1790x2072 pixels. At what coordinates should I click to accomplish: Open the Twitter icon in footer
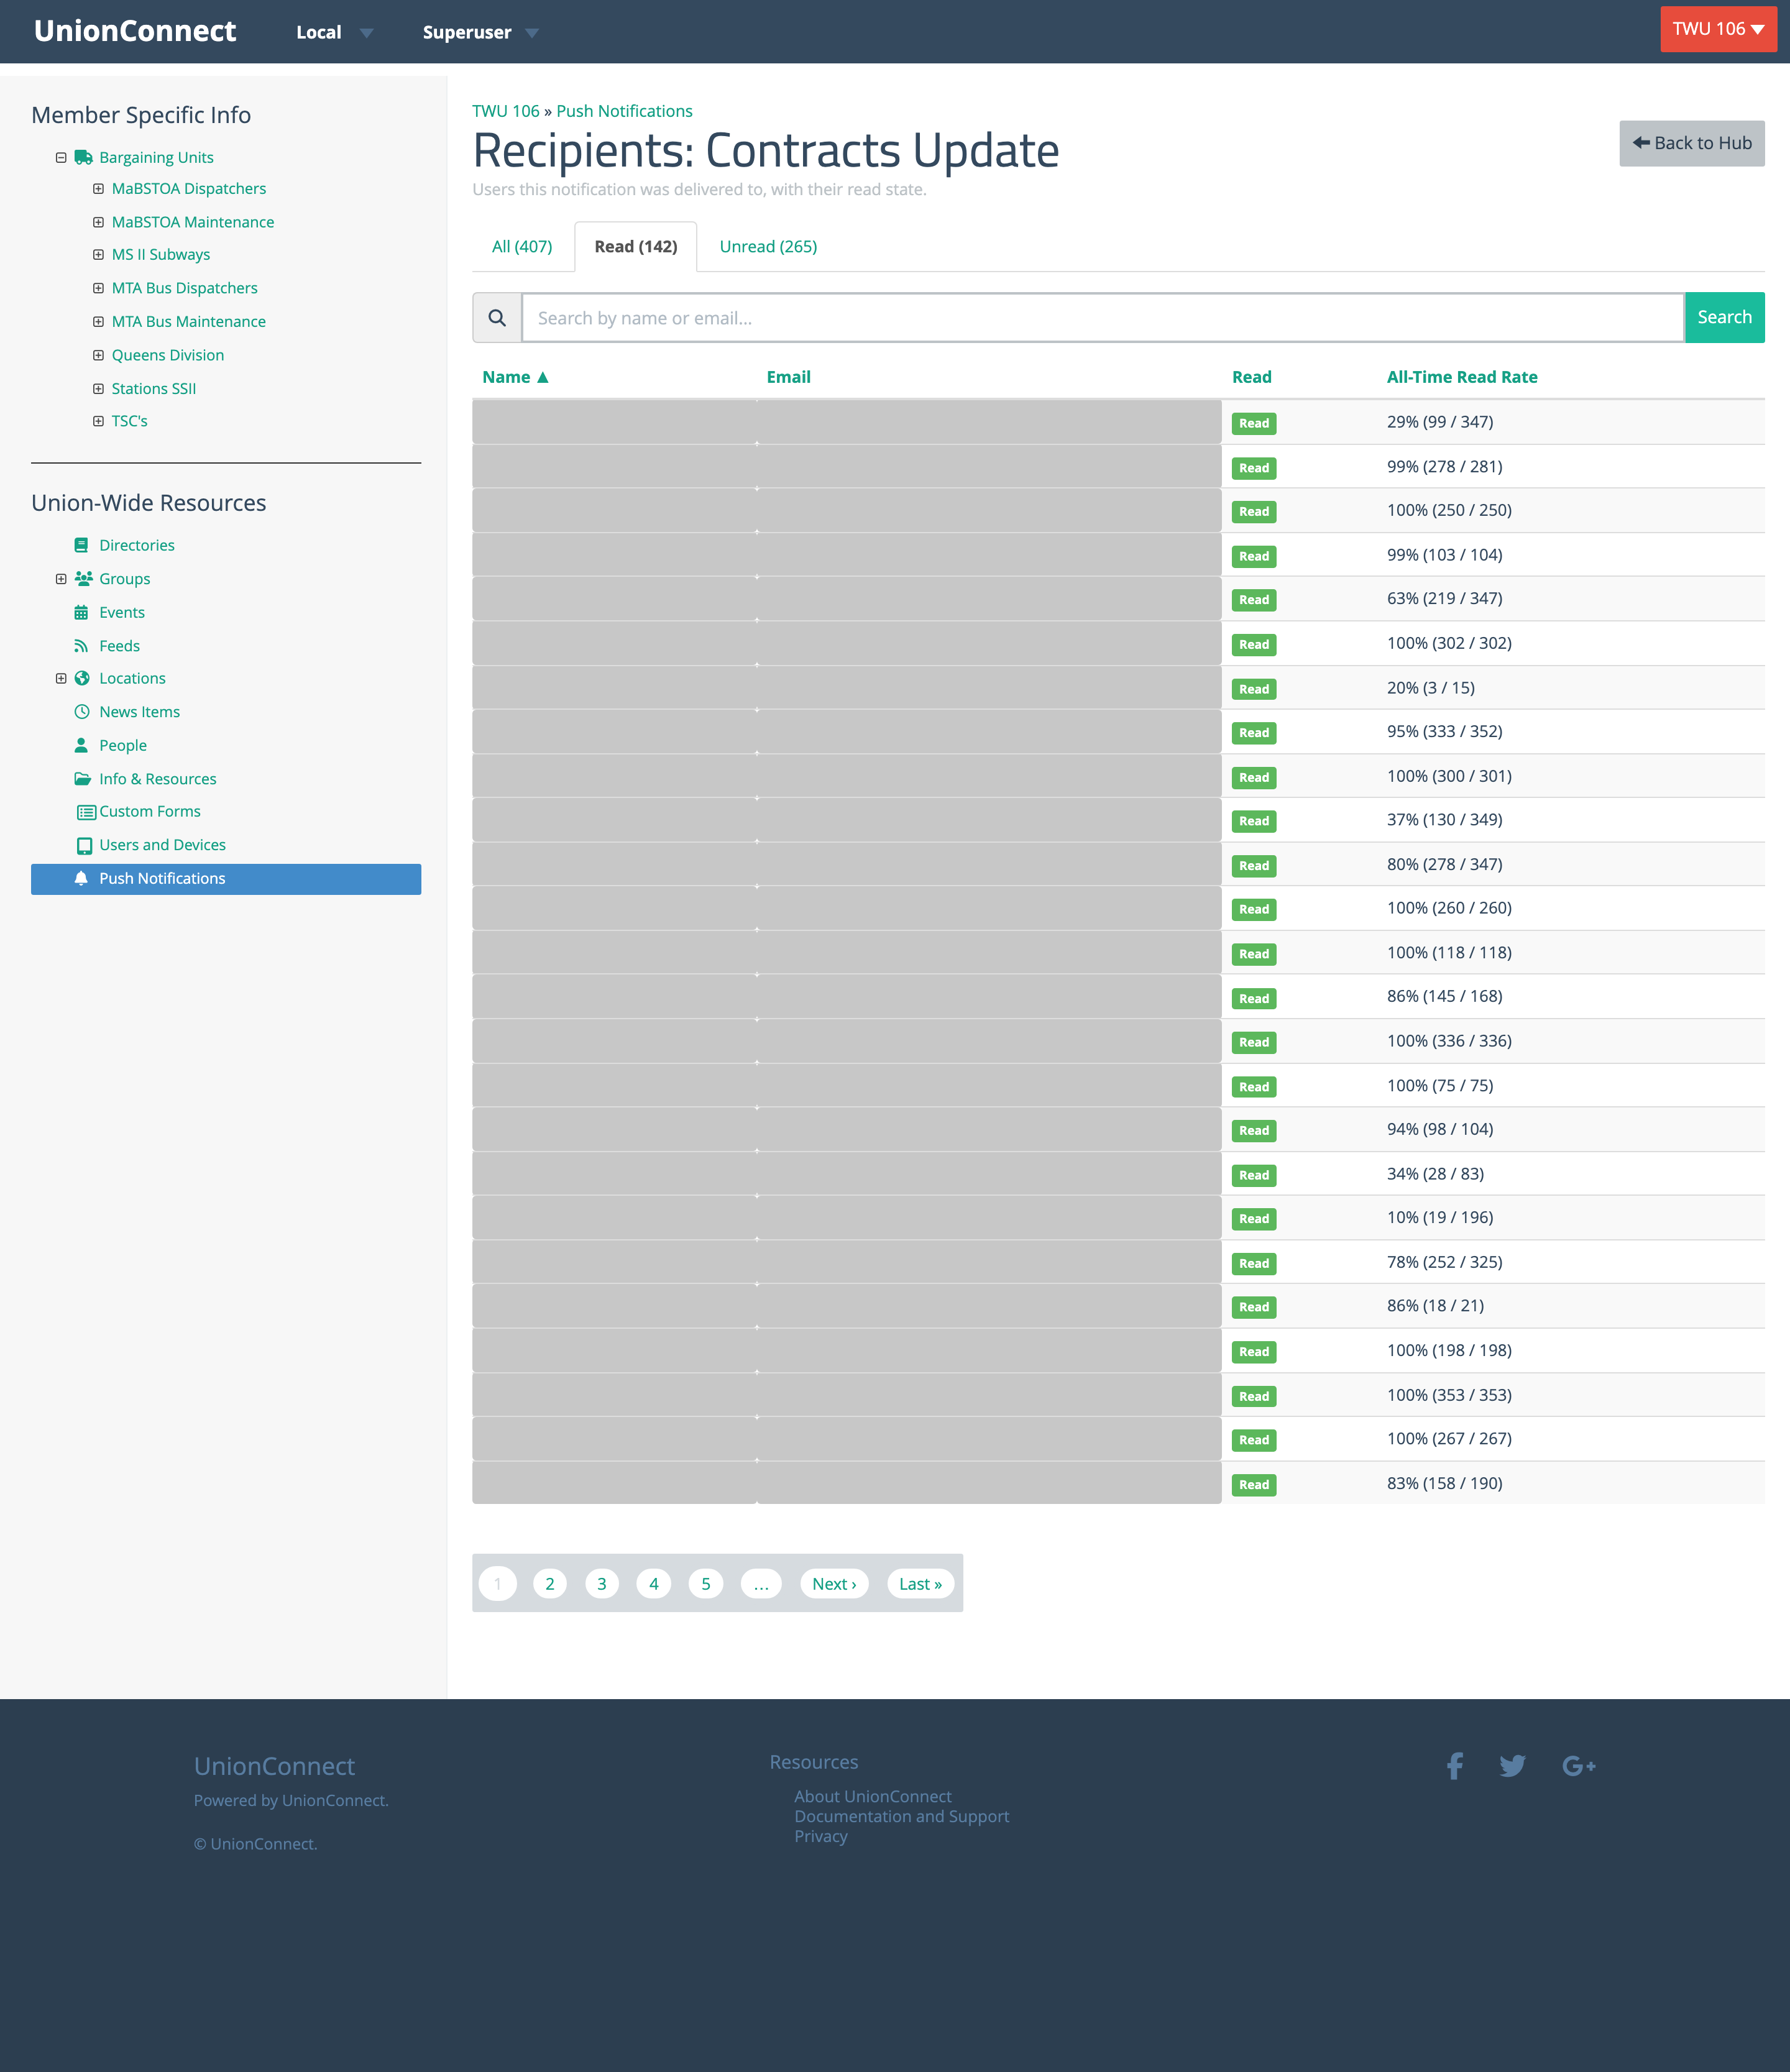(1512, 1766)
